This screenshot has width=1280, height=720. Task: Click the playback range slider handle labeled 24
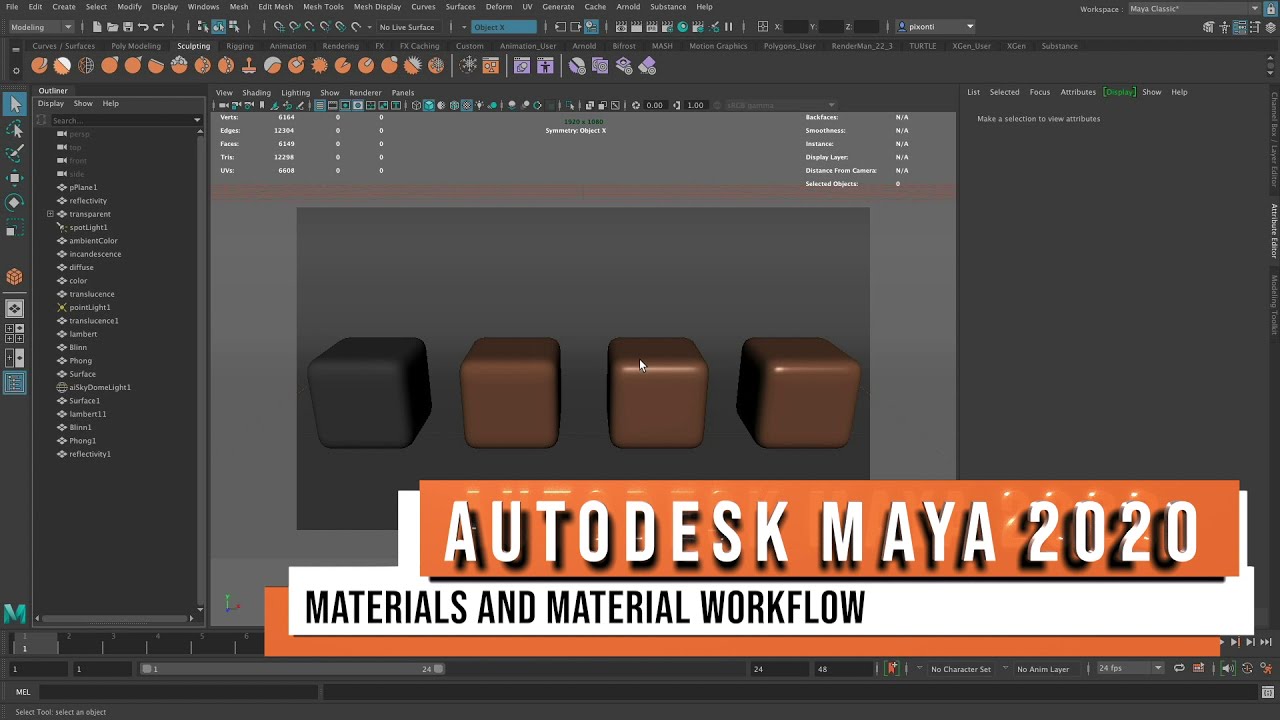(x=438, y=669)
